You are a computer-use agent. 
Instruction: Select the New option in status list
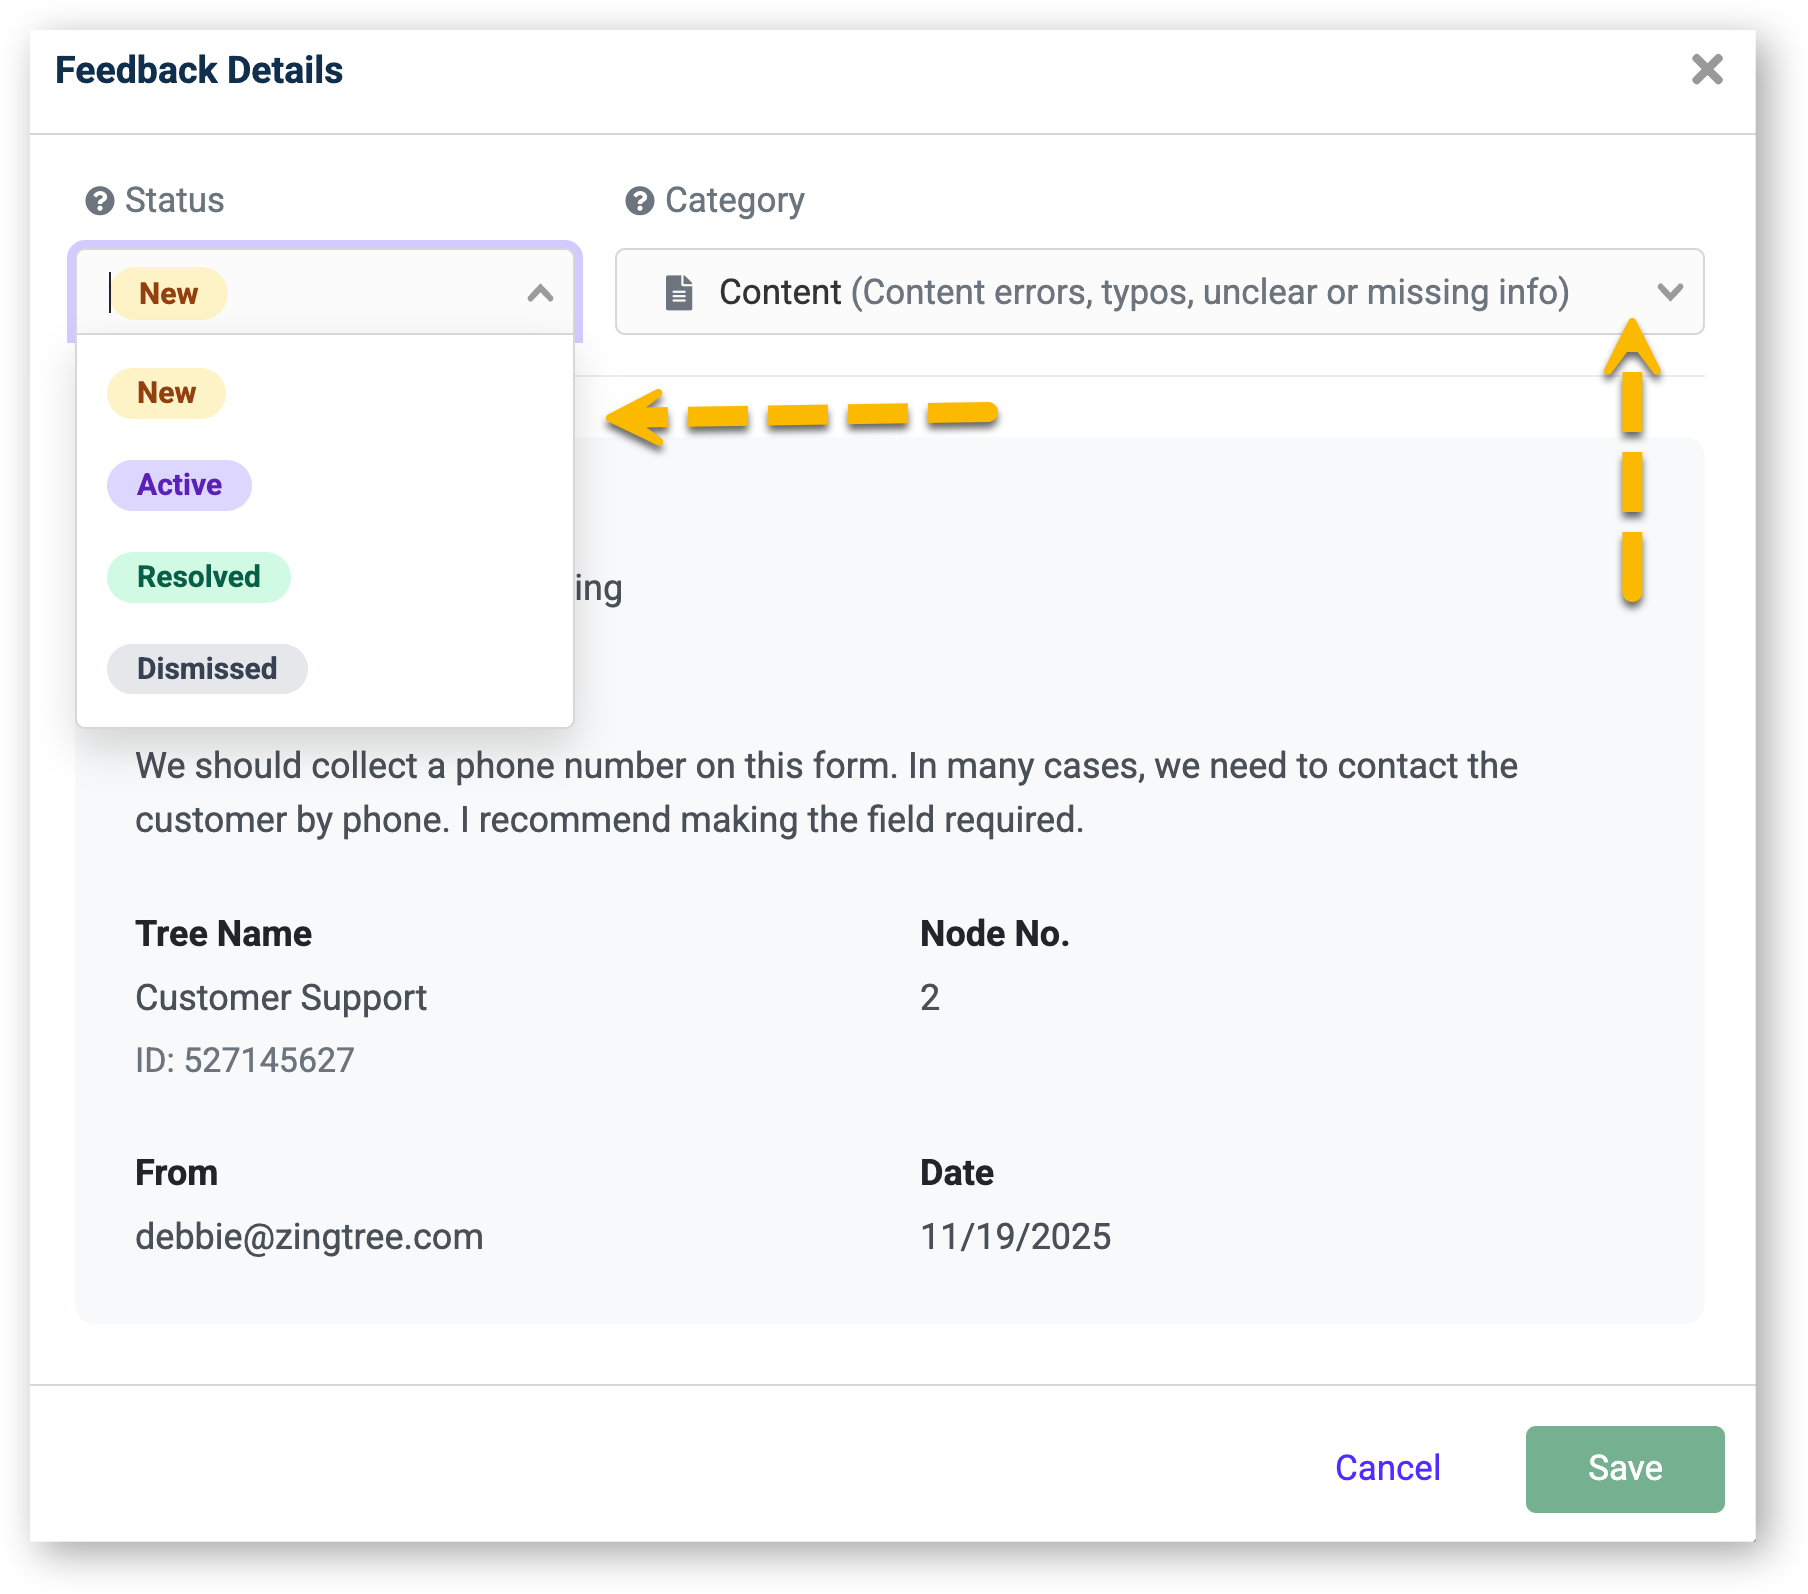[166, 393]
